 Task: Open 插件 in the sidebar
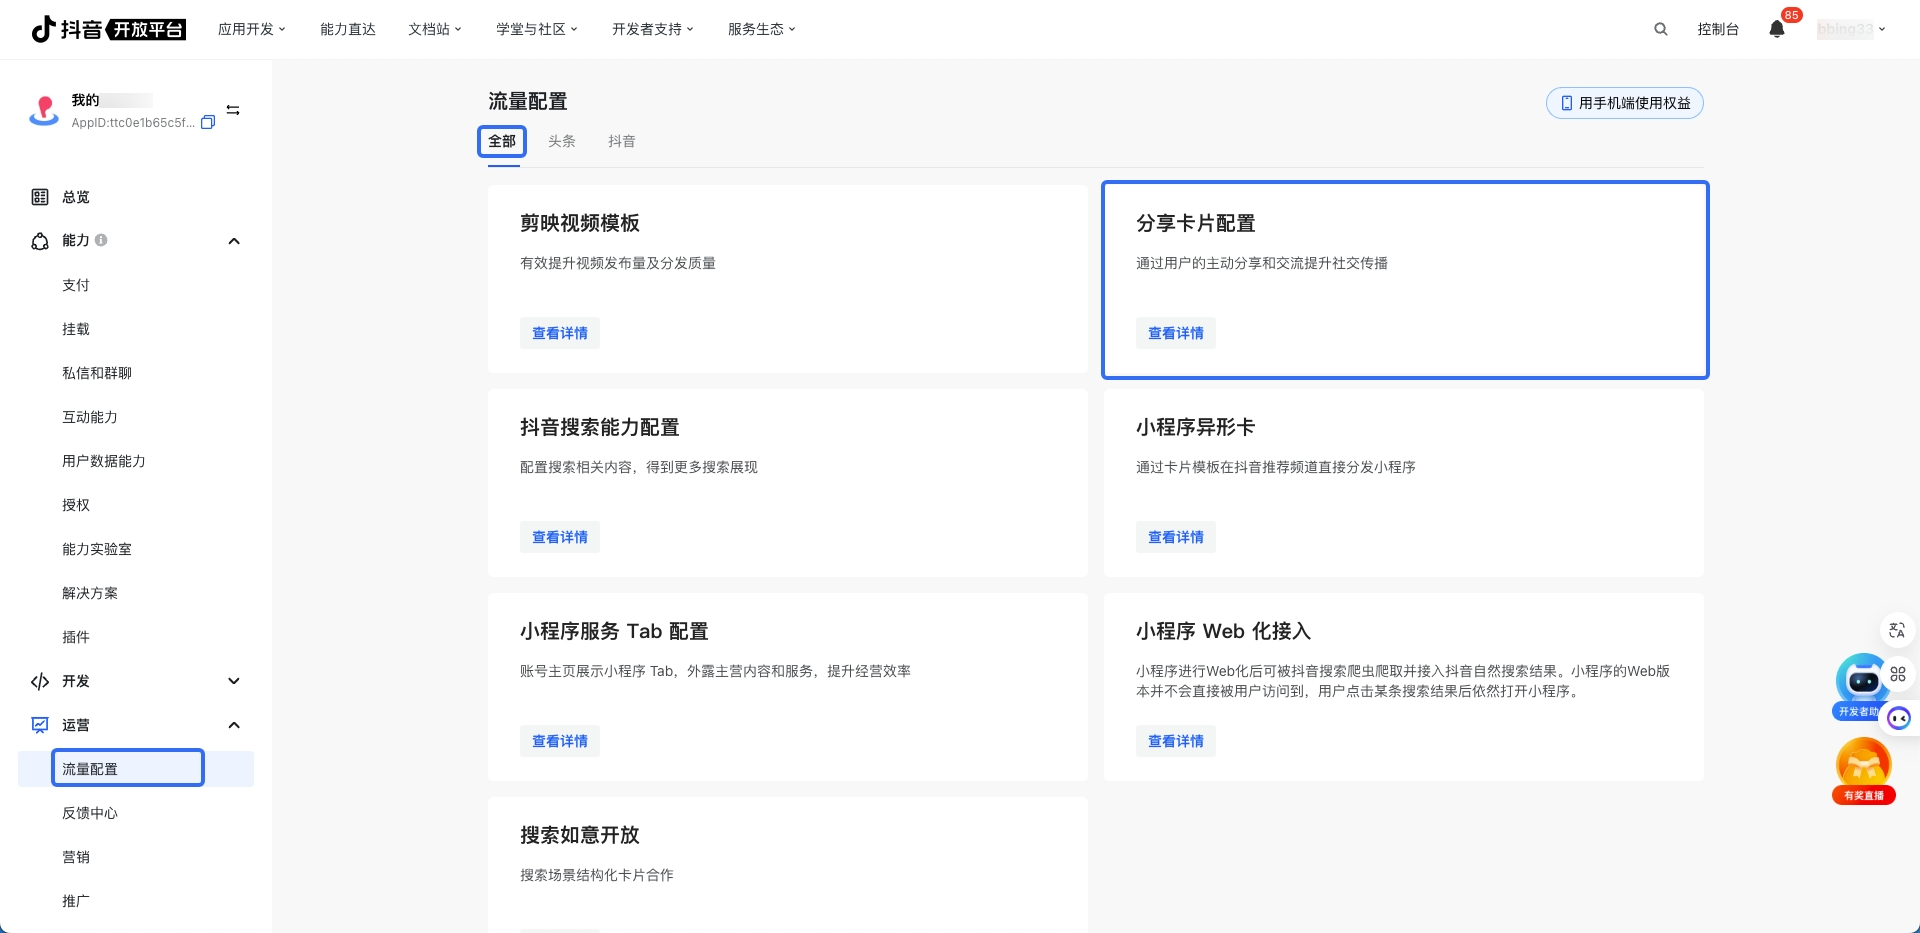(x=76, y=637)
